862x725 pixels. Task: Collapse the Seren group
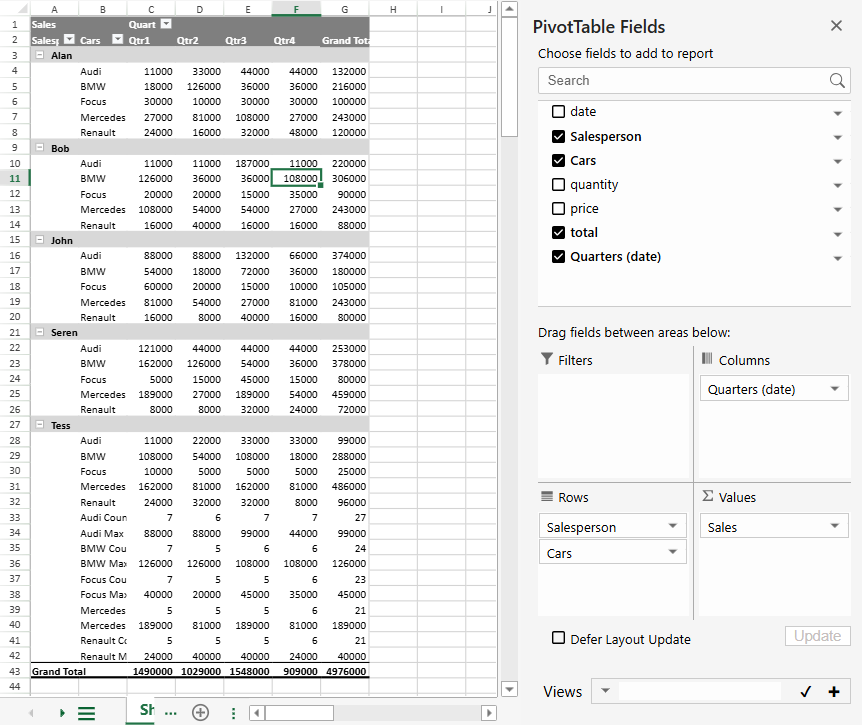(x=40, y=332)
